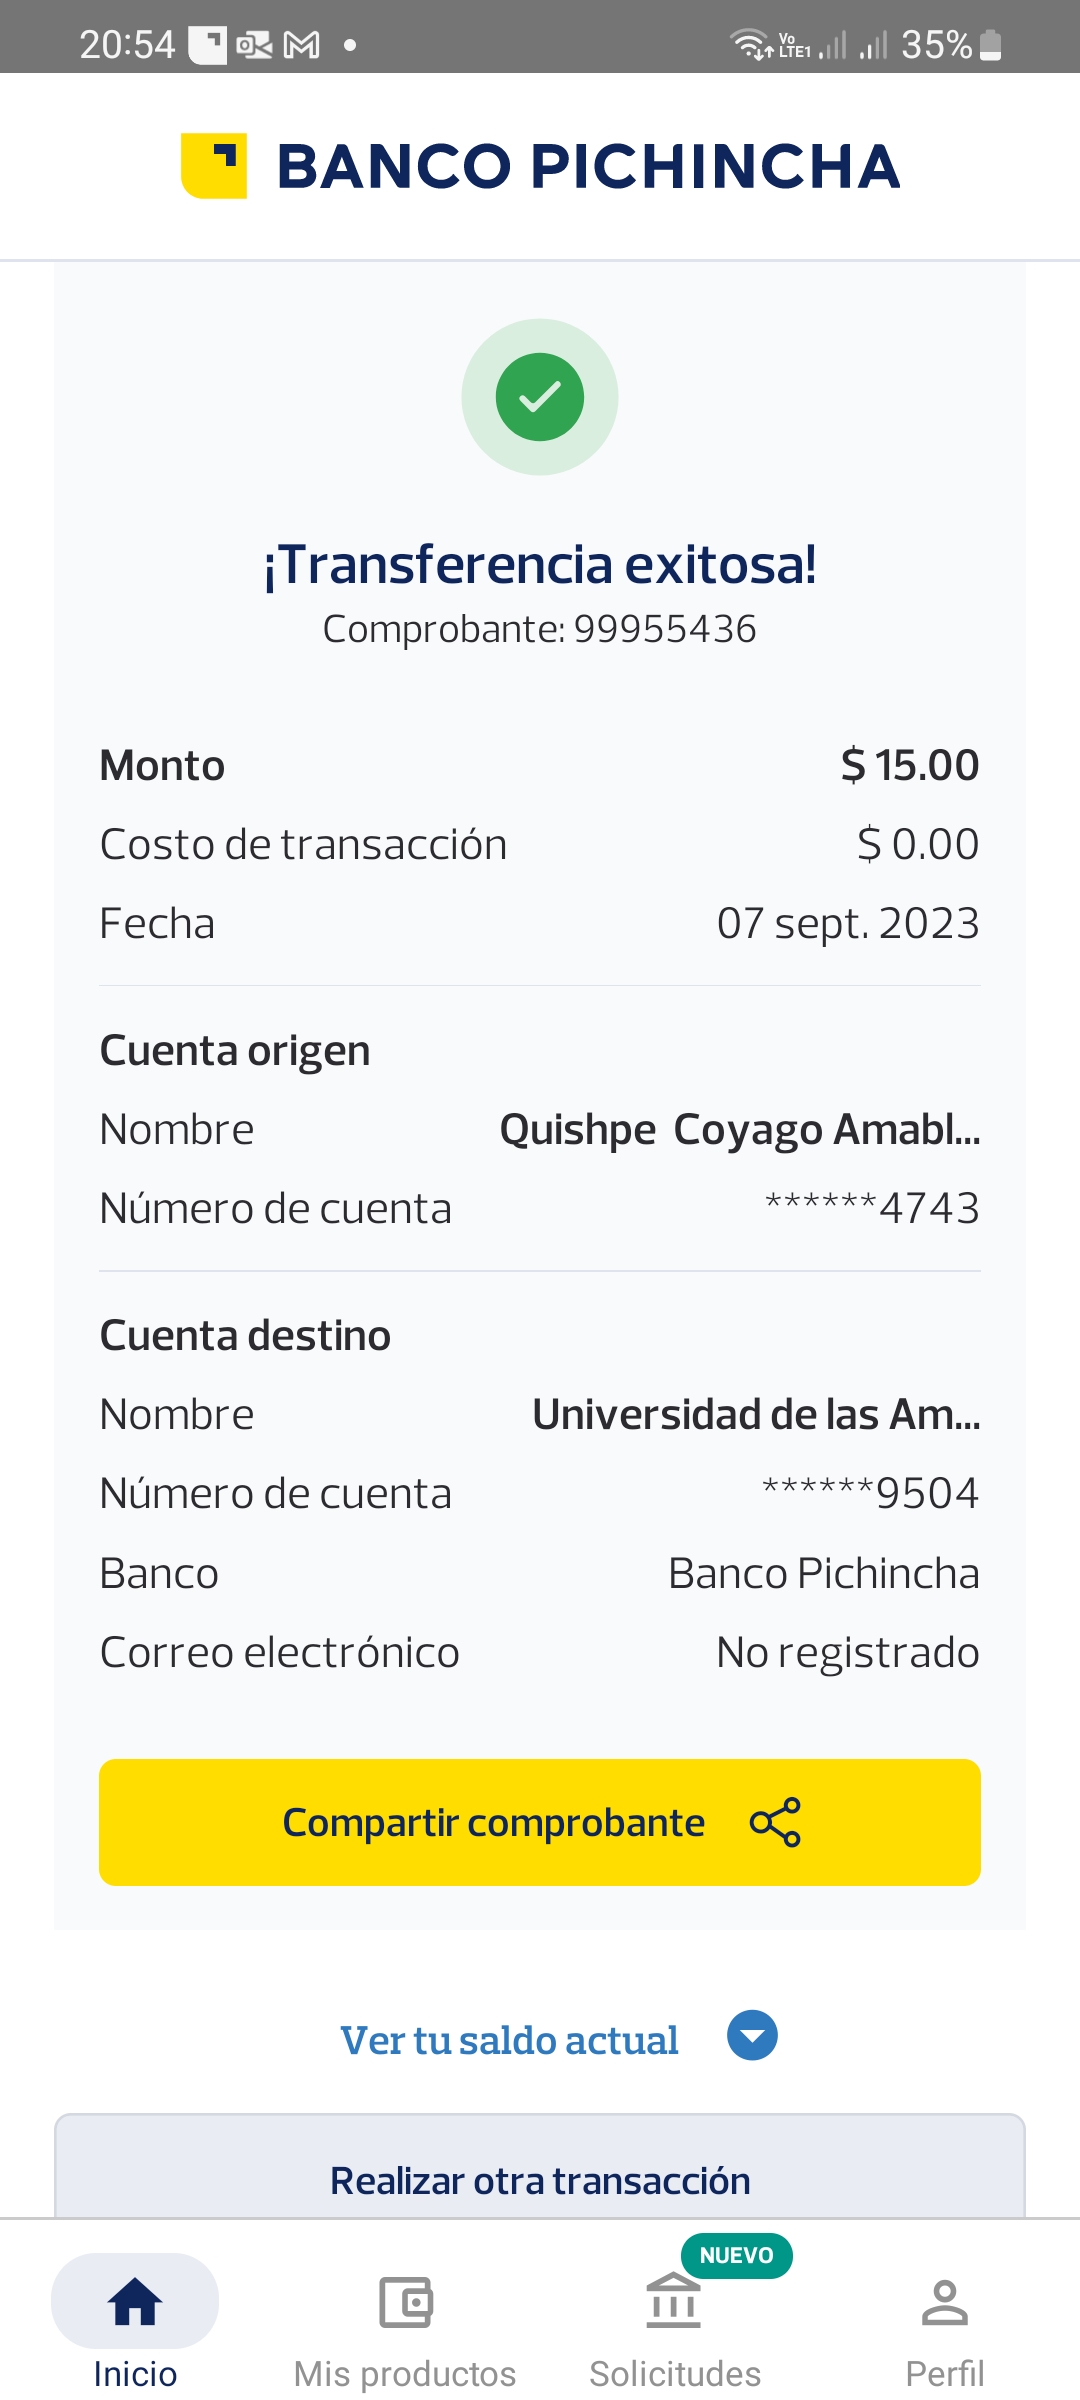The height and width of the screenshot is (2400, 1080).
Task: Switch to the Solicitudes tab label
Action: tap(675, 2373)
